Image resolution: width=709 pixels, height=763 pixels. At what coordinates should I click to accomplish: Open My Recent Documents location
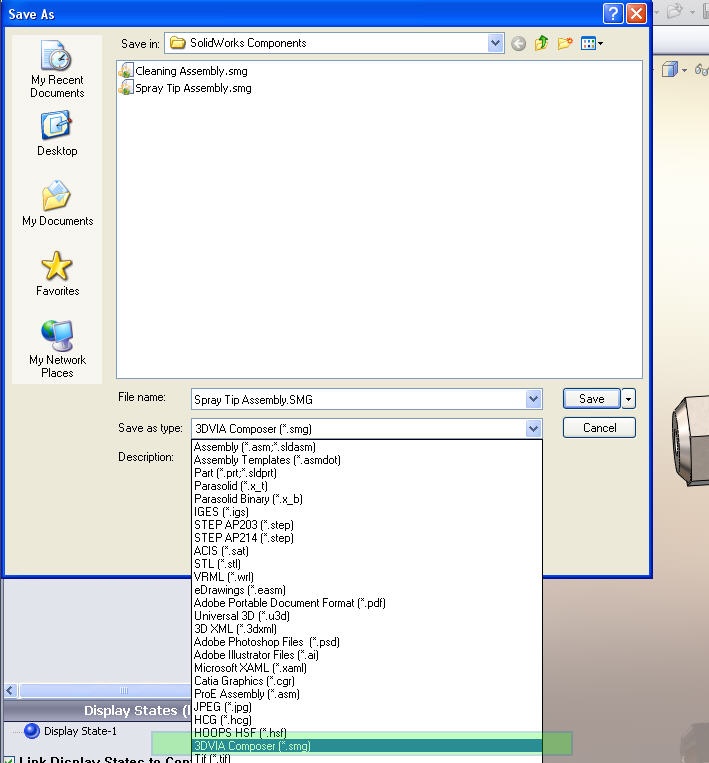pyautogui.click(x=57, y=70)
